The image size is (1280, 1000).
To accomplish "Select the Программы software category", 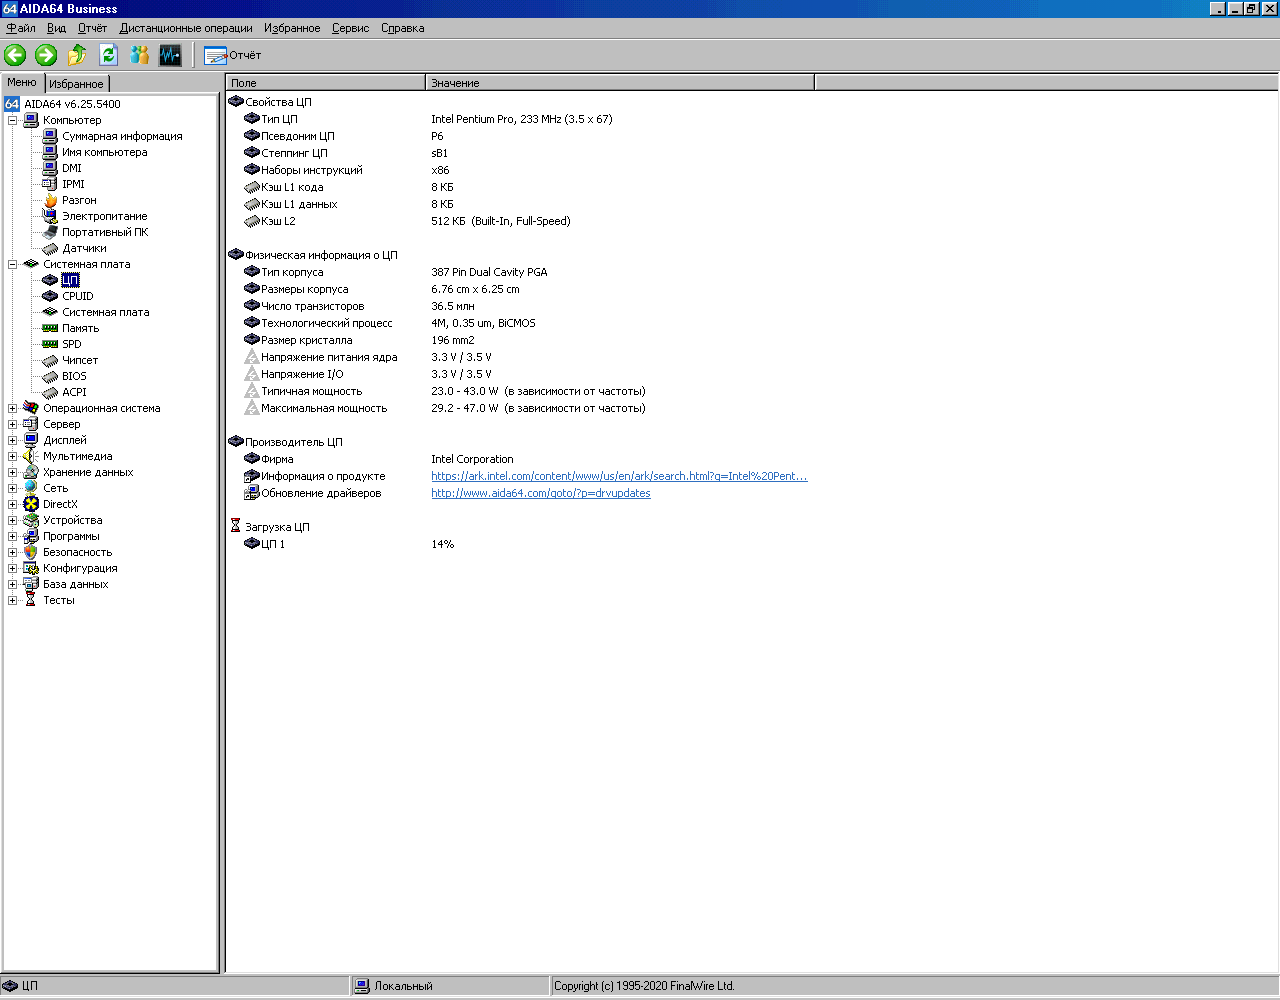I will coord(72,536).
